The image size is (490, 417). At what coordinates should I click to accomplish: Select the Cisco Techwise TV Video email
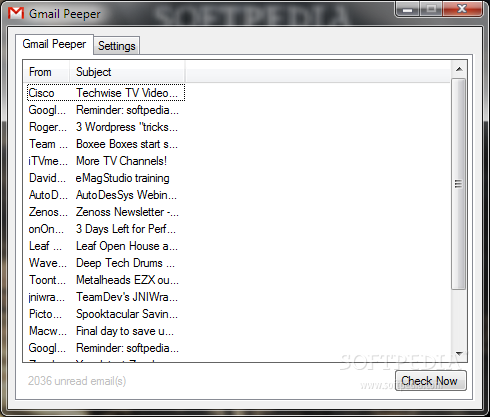click(x=106, y=93)
